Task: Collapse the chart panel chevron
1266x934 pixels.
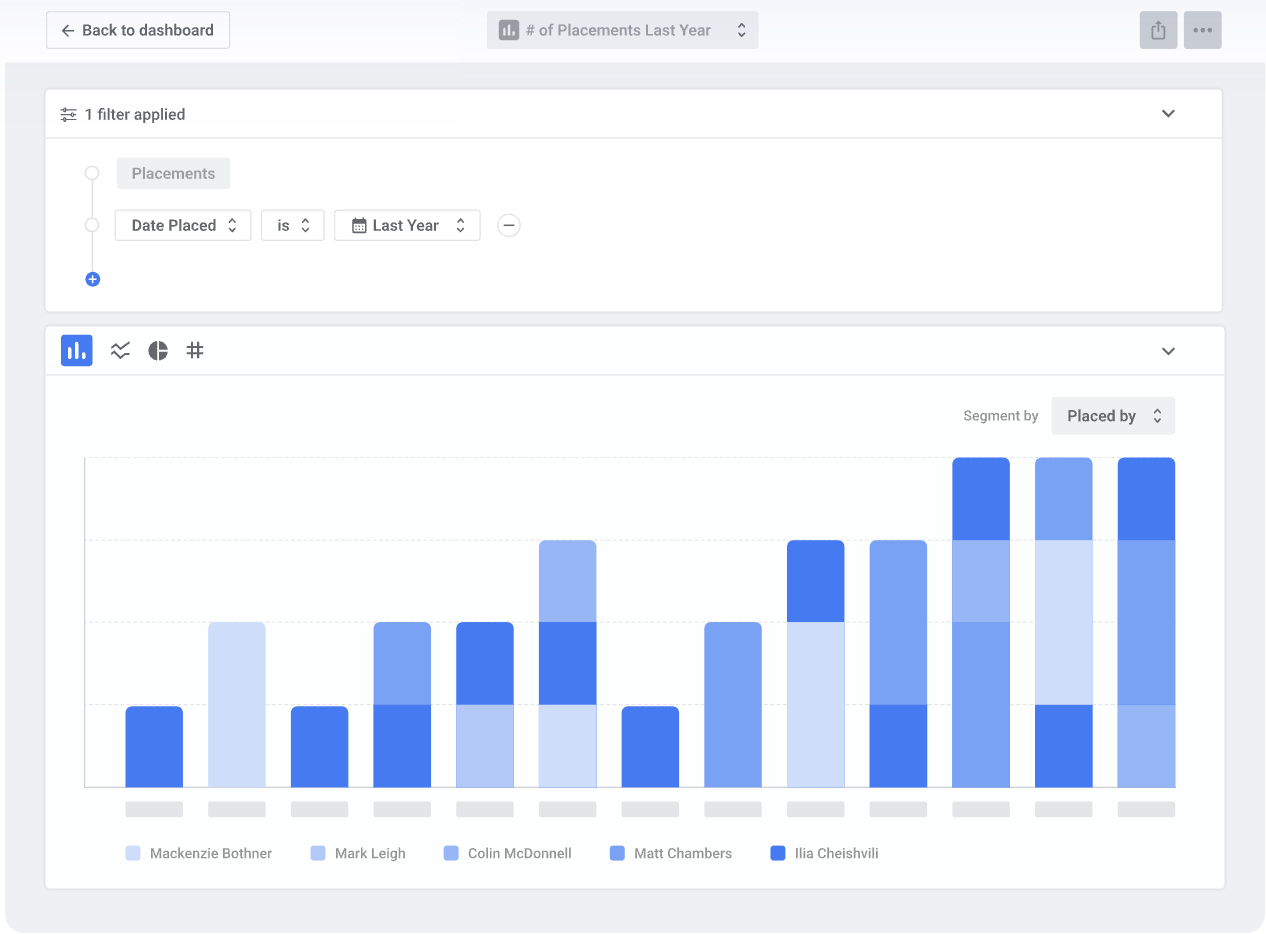Action: (x=1168, y=351)
